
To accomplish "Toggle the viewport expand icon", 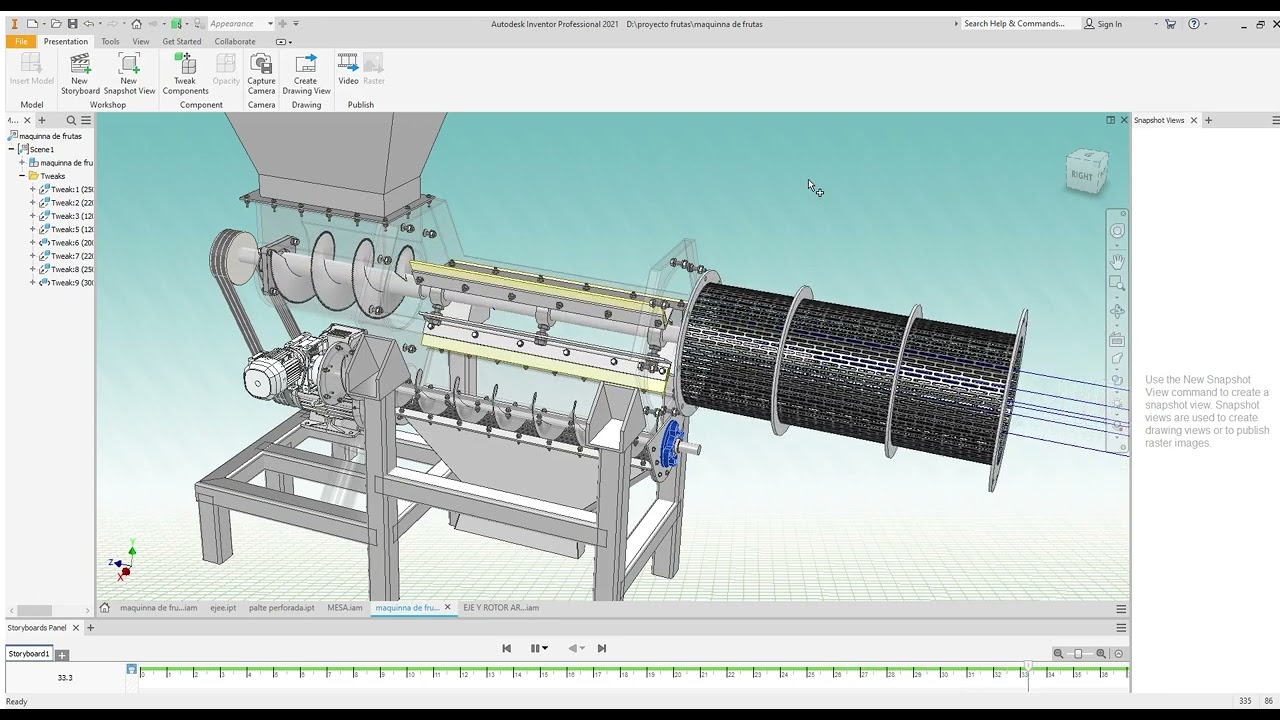I will point(1110,120).
